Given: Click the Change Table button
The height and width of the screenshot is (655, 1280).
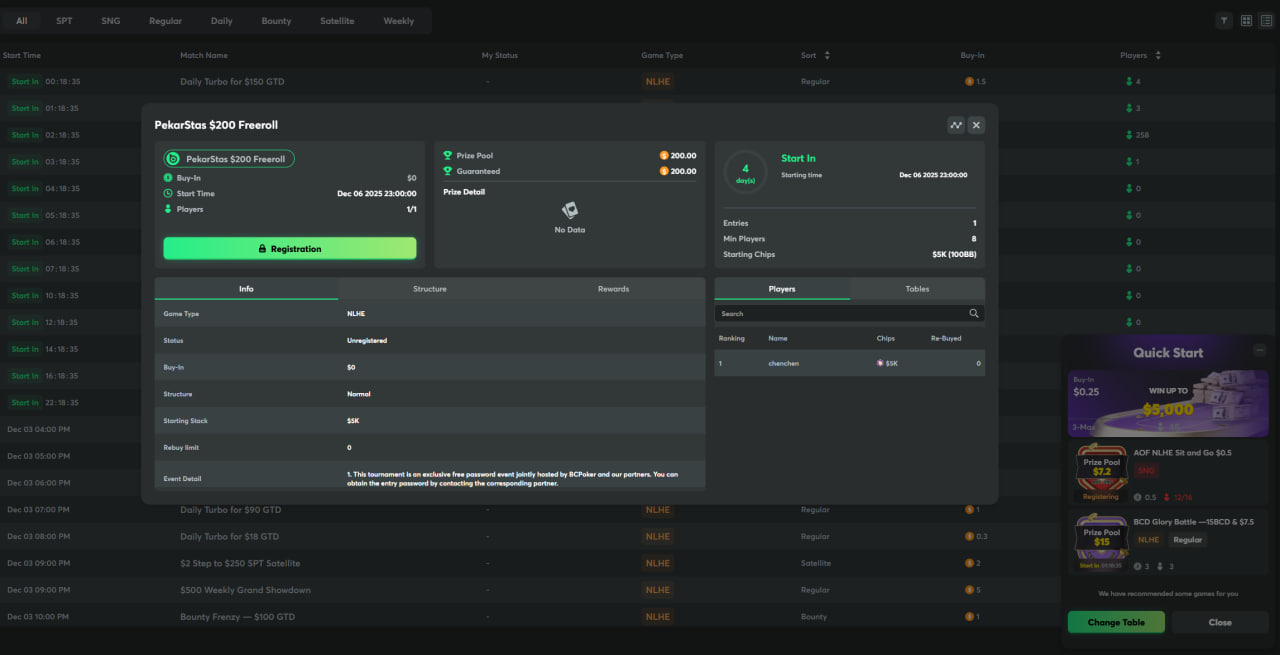Looking at the screenshot, I should click(x=1117, y=622).
